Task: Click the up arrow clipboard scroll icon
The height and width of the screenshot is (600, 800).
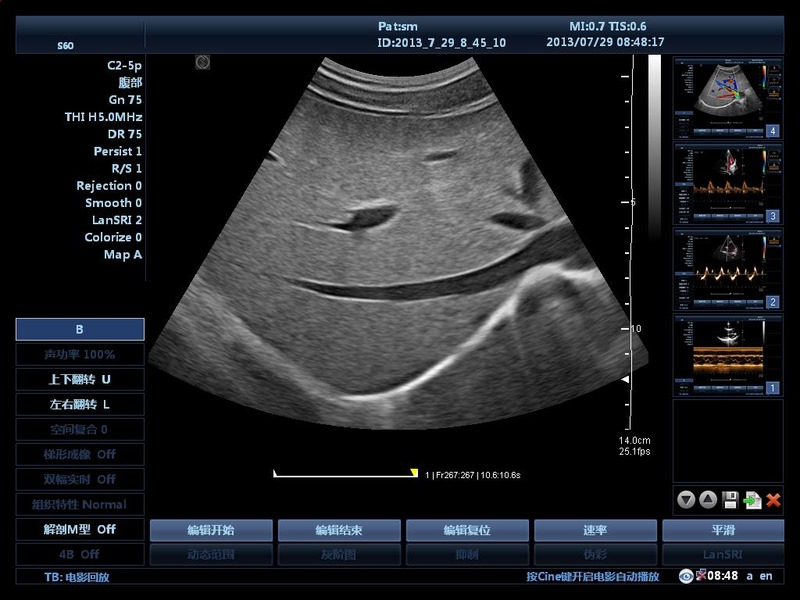Action: pyautogui.click(x=707, y=500)
